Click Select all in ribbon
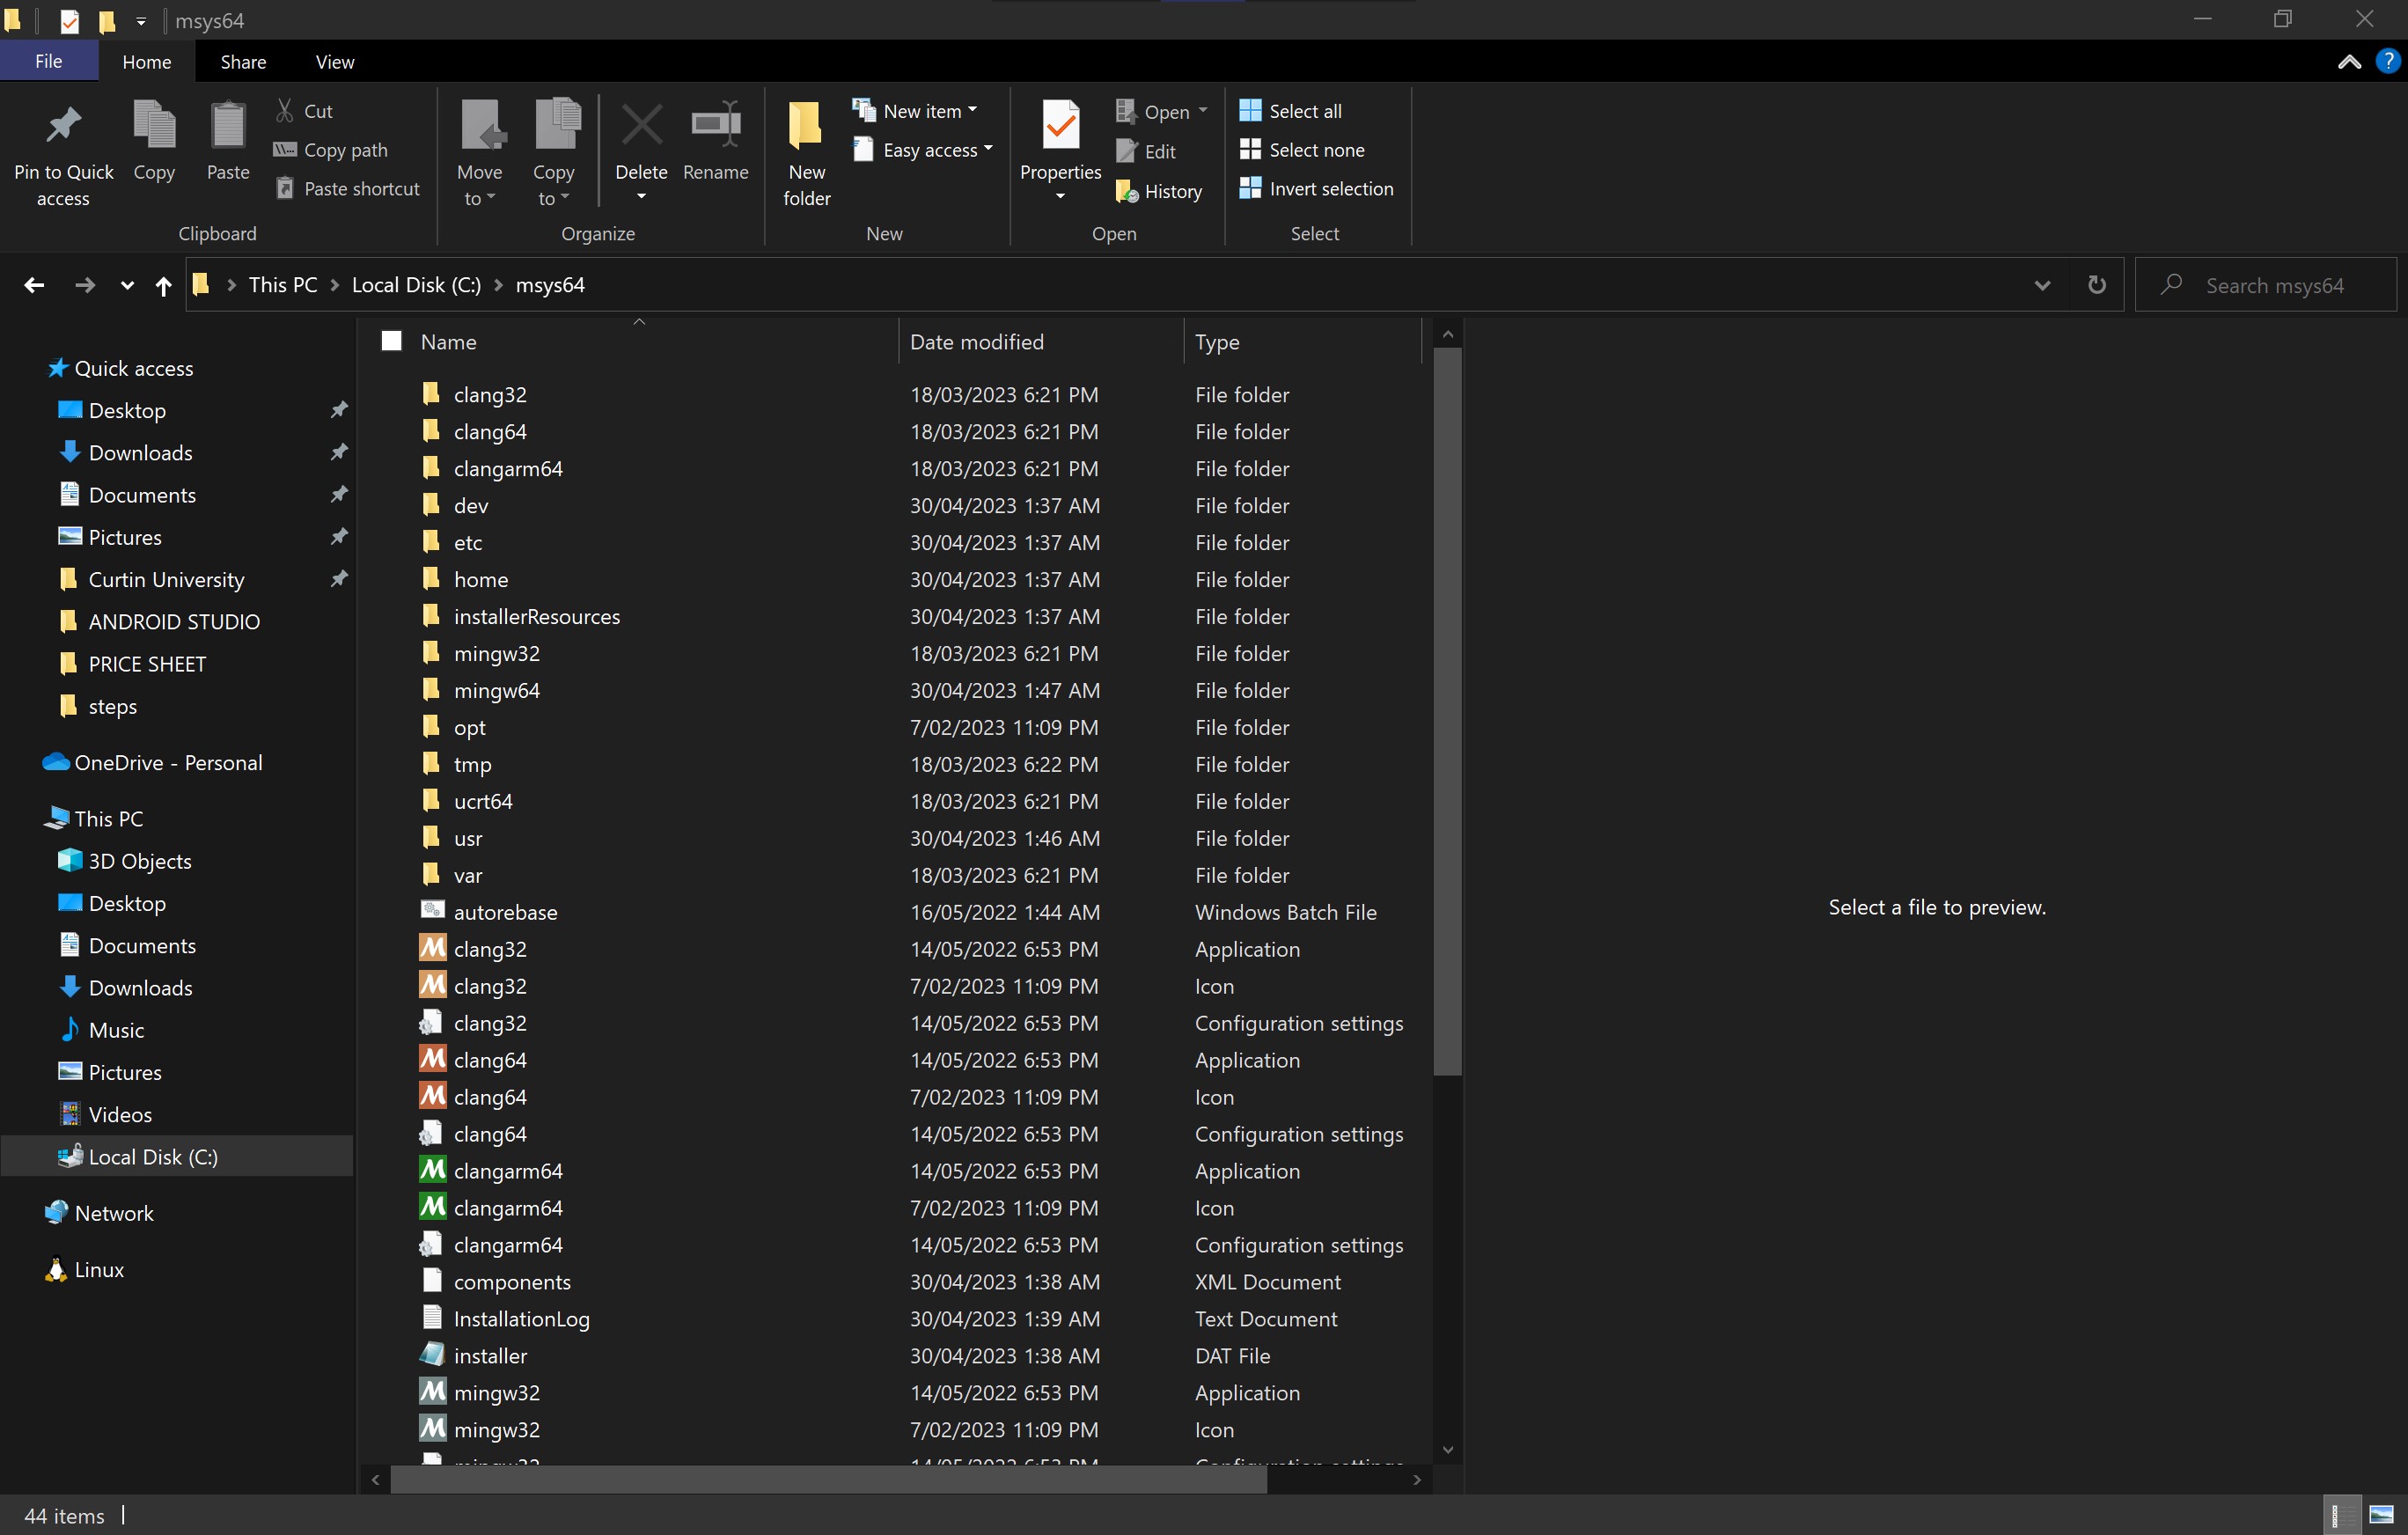The image size is (2408, 1535). (1290, 111)
